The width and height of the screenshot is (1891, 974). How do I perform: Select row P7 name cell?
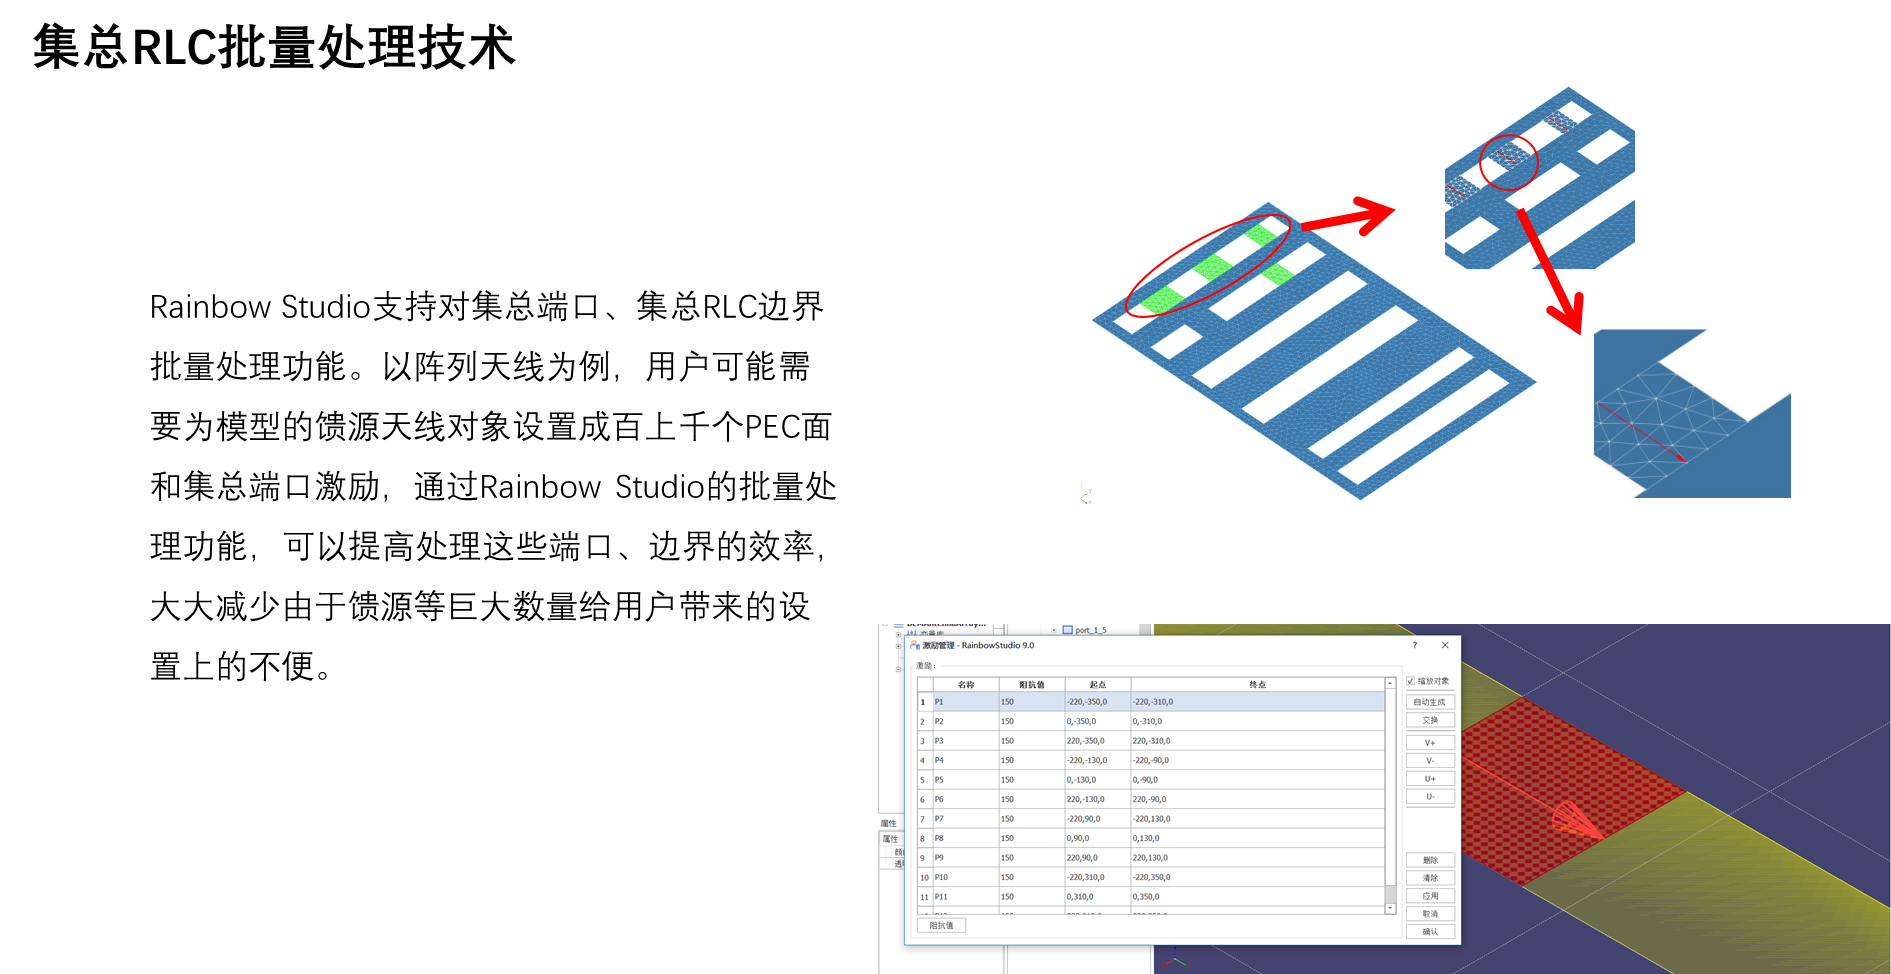(966, 819)
